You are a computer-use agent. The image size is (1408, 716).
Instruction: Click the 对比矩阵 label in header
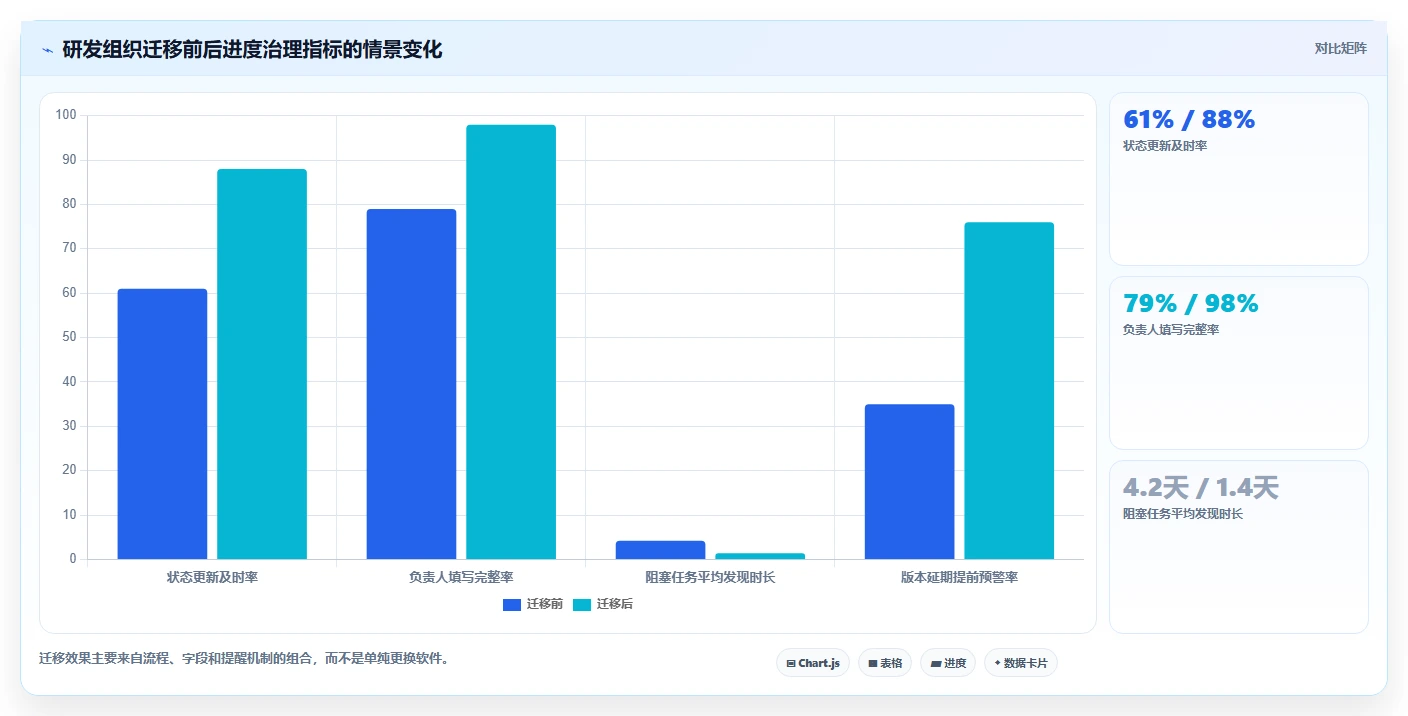(x=1340, y=48)
